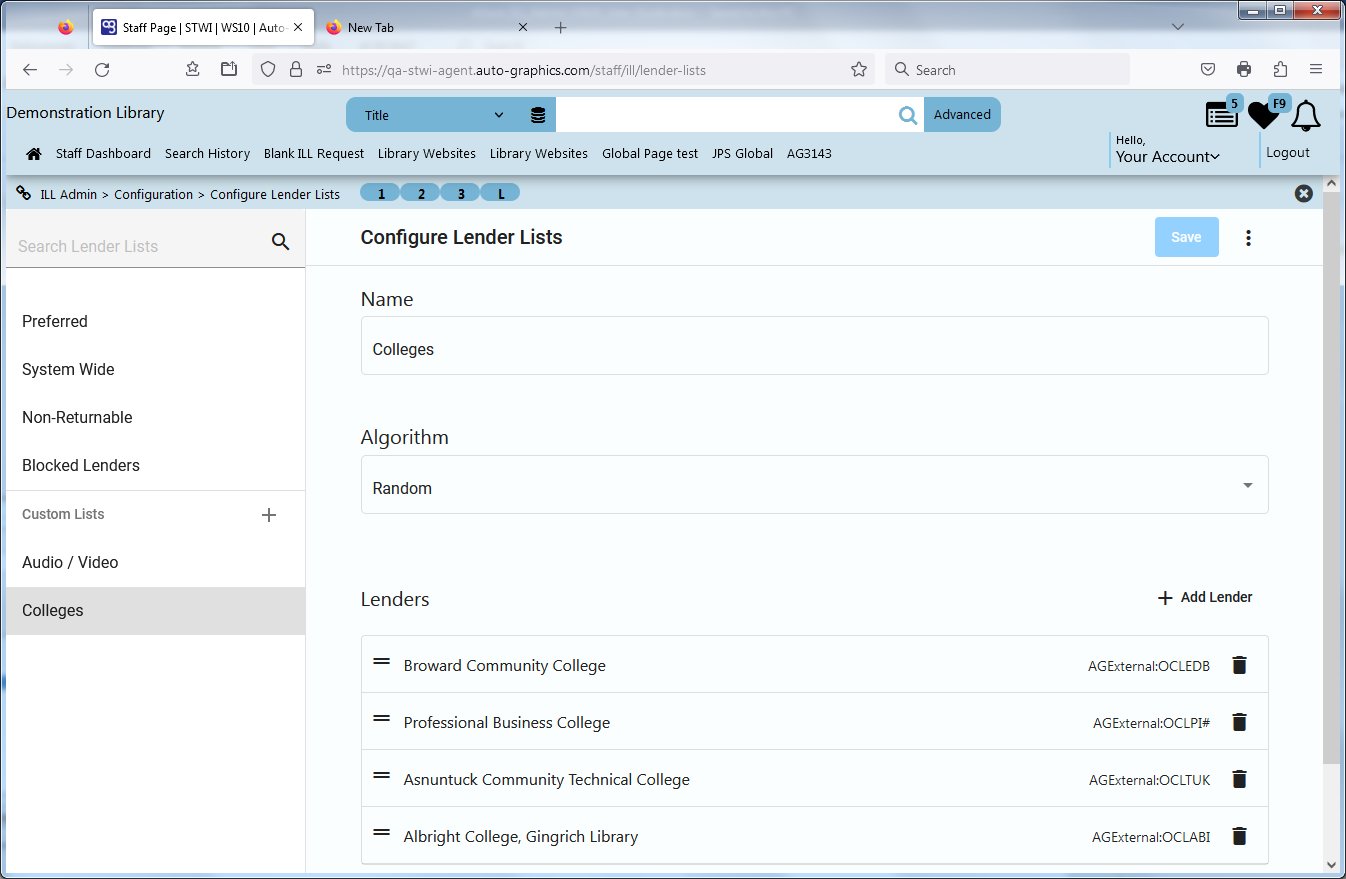1346x879 pixels.
Task: Click drag handle for Asnuntuck Community Technical College
Action: coord(381,775)
